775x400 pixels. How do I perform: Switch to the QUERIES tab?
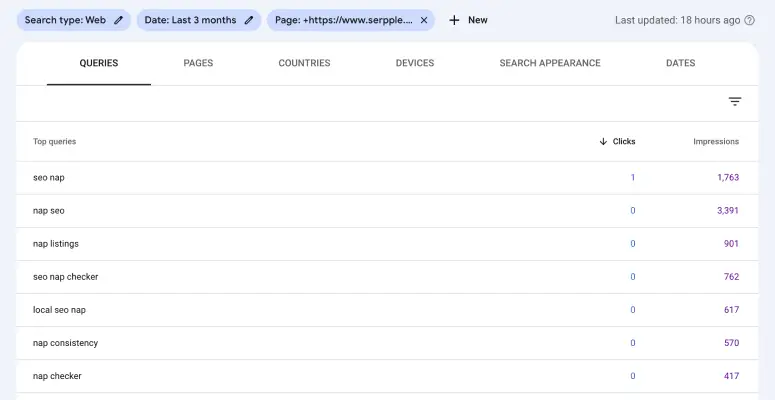99,63
